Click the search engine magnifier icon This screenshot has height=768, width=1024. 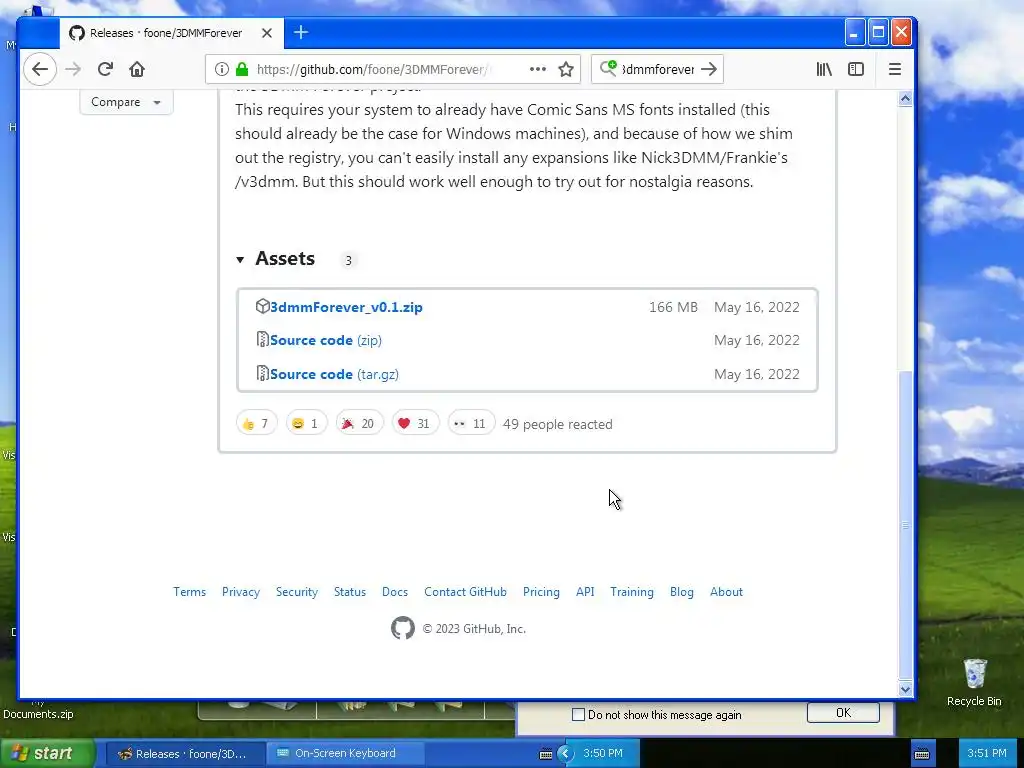tap(608, 68)
